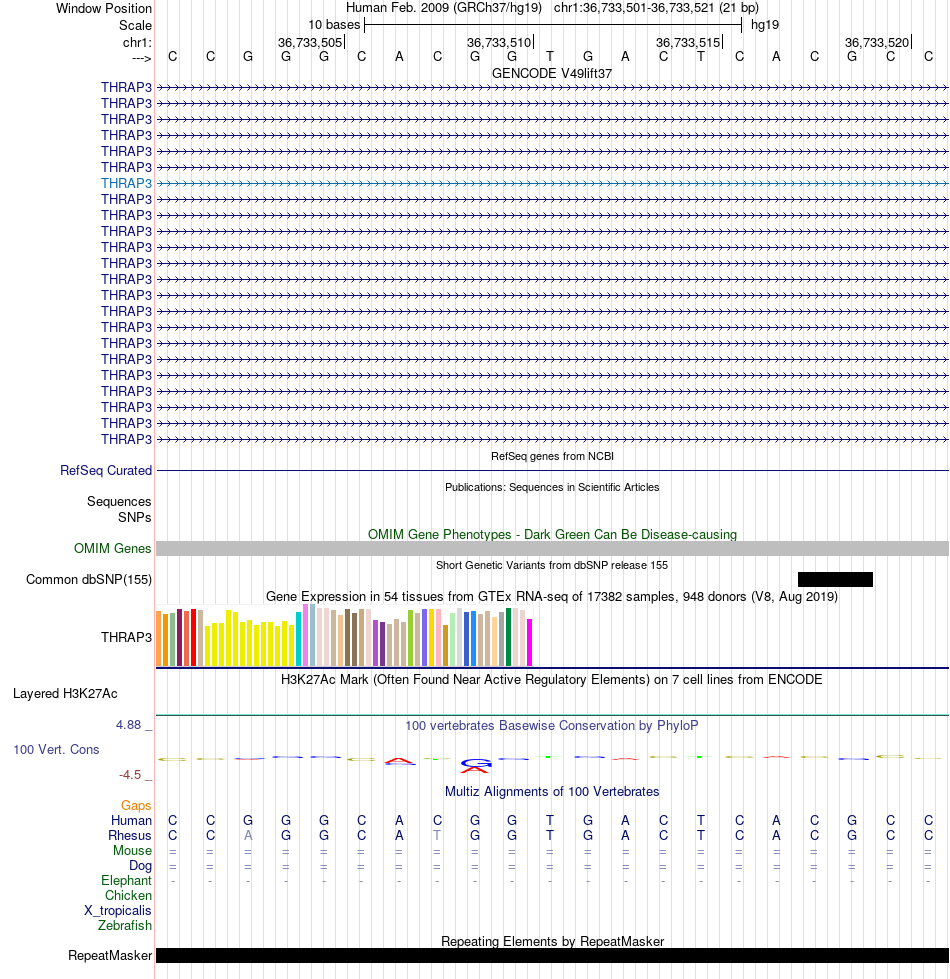
Task: Click the '10 bases' scale label
Action: pyautogui.click(x=334, y=25)
